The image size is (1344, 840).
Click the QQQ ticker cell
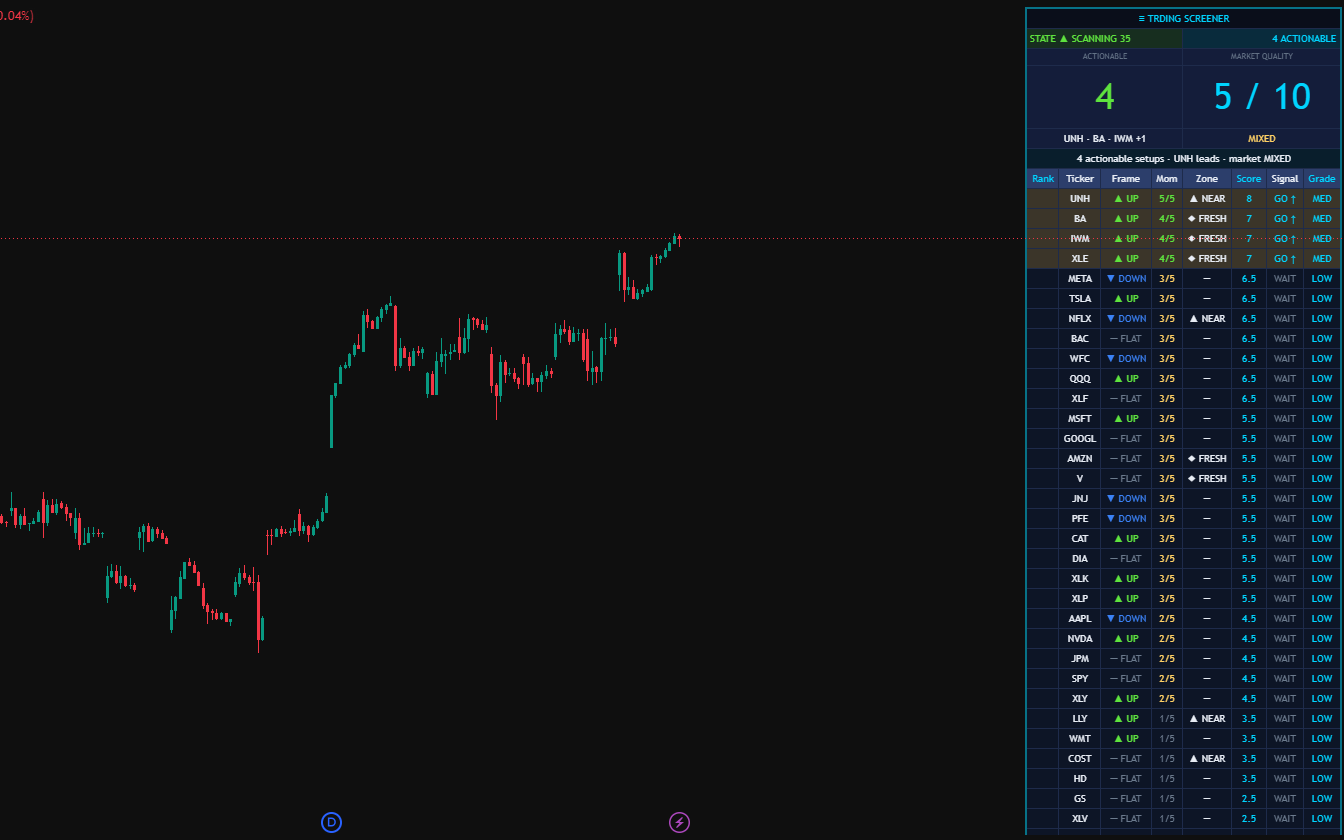1080,379
